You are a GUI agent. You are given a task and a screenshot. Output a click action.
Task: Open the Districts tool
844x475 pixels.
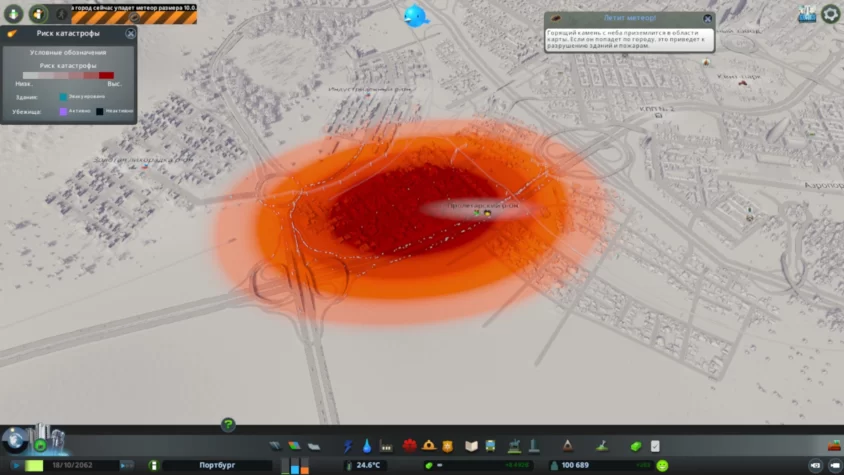pos(314,446)
